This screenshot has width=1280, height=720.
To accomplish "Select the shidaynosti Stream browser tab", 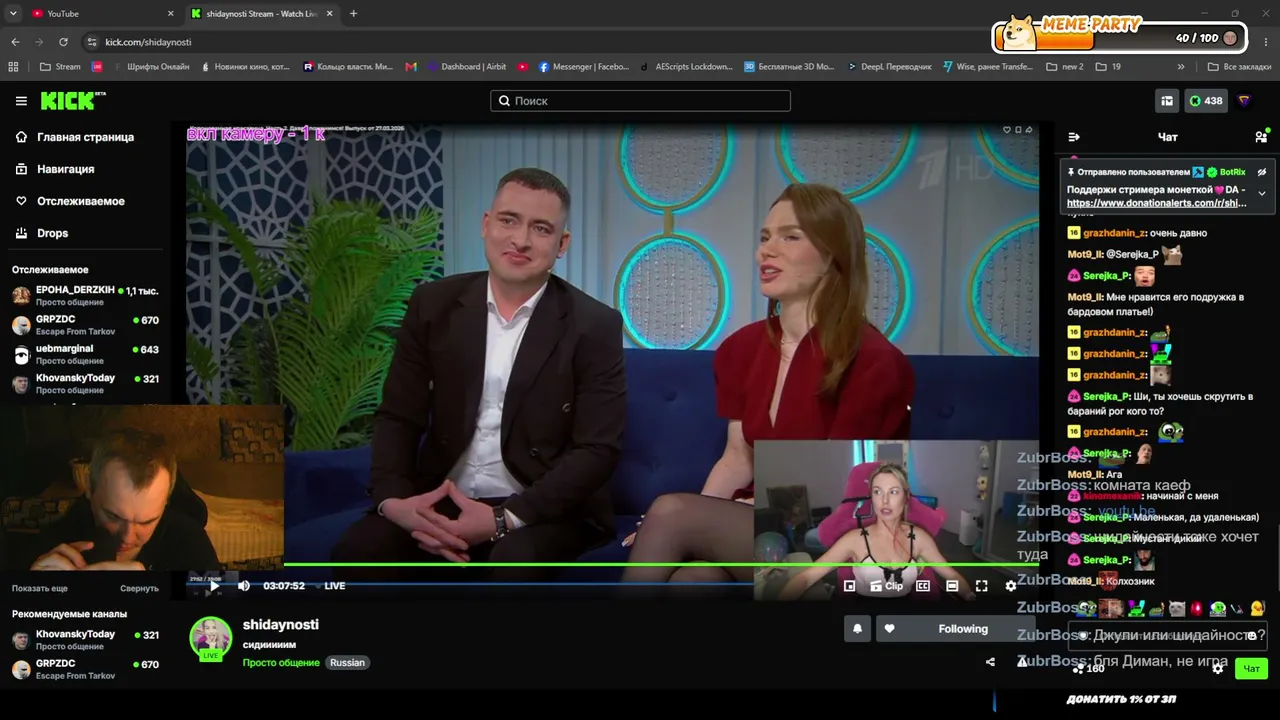I will (x=262, y=14).
